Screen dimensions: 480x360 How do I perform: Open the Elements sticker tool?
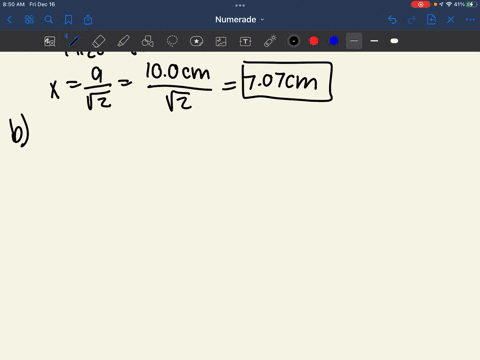pos(196,41)
